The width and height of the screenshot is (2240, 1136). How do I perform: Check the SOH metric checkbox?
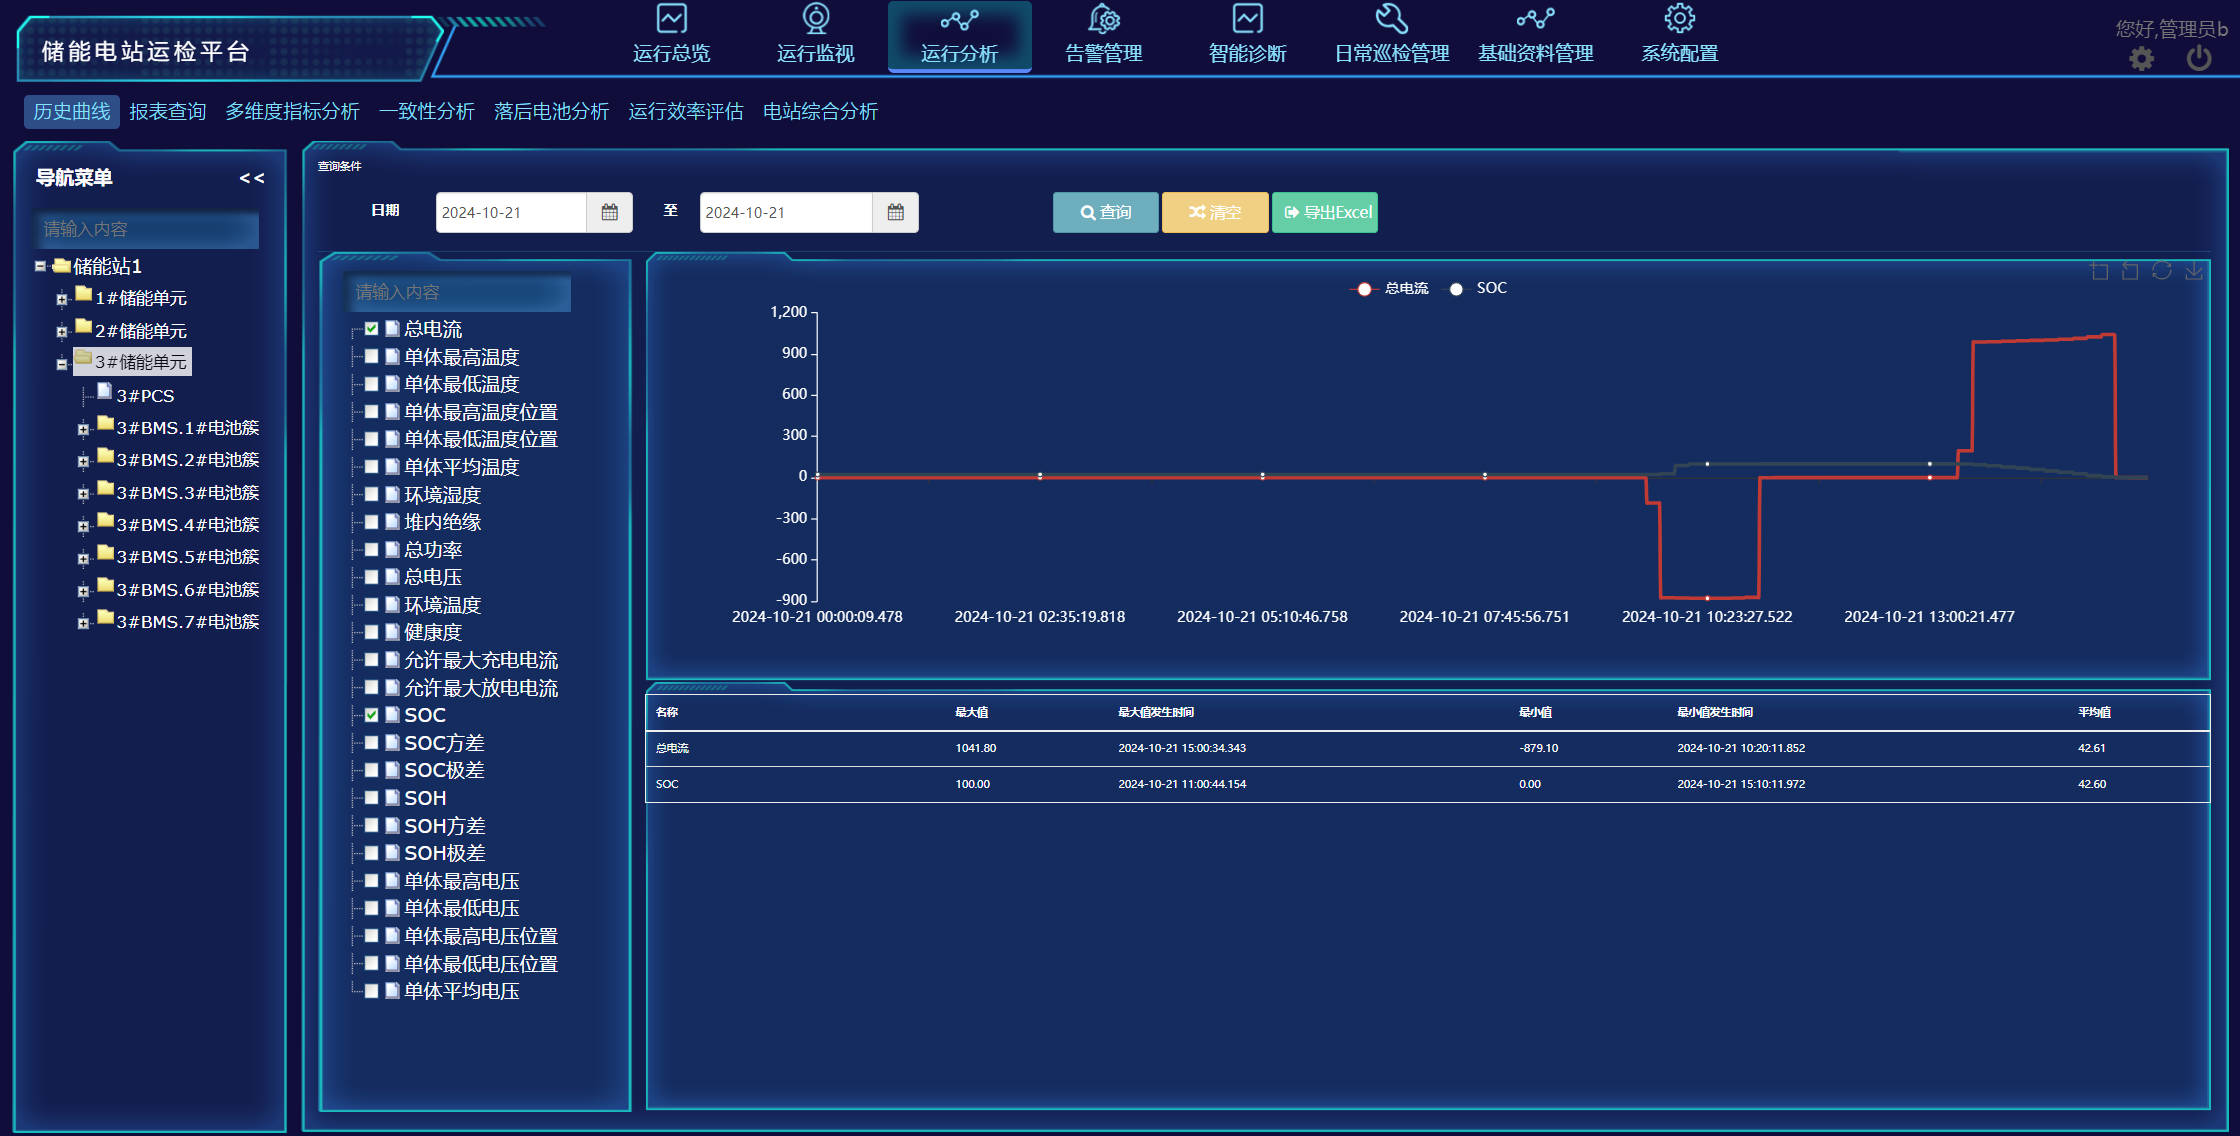(x=372, y=797)
